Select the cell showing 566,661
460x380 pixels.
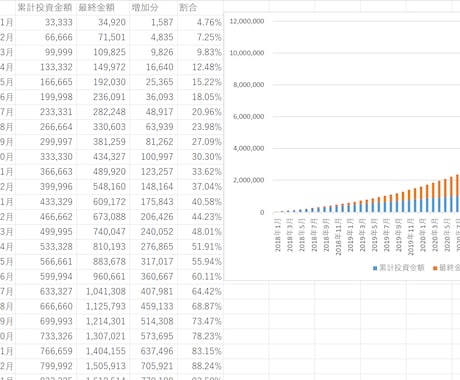46,262
